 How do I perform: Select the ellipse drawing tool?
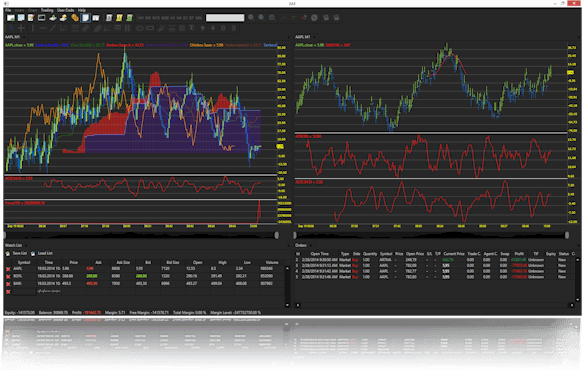[139, 28]
